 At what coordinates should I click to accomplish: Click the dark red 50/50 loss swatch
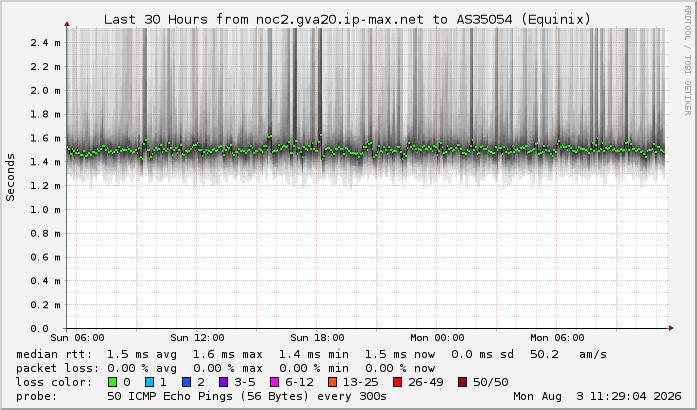tap(462, 382)
